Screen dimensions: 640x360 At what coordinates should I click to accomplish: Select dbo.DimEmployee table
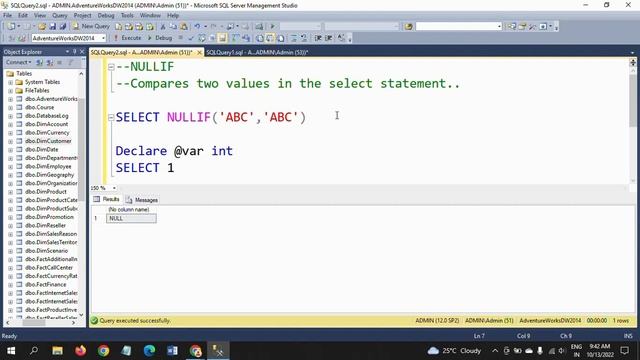click(48, 167)
